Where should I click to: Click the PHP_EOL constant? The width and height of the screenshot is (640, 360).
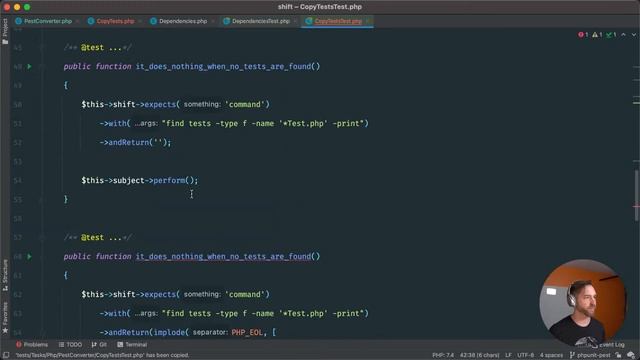(x=247, y=332)
